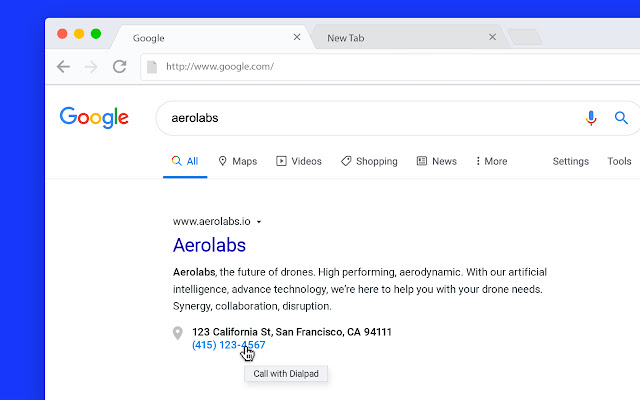Open the Settings menu
This screenshot has height=400, width=640.
click(x=570, y=161)
